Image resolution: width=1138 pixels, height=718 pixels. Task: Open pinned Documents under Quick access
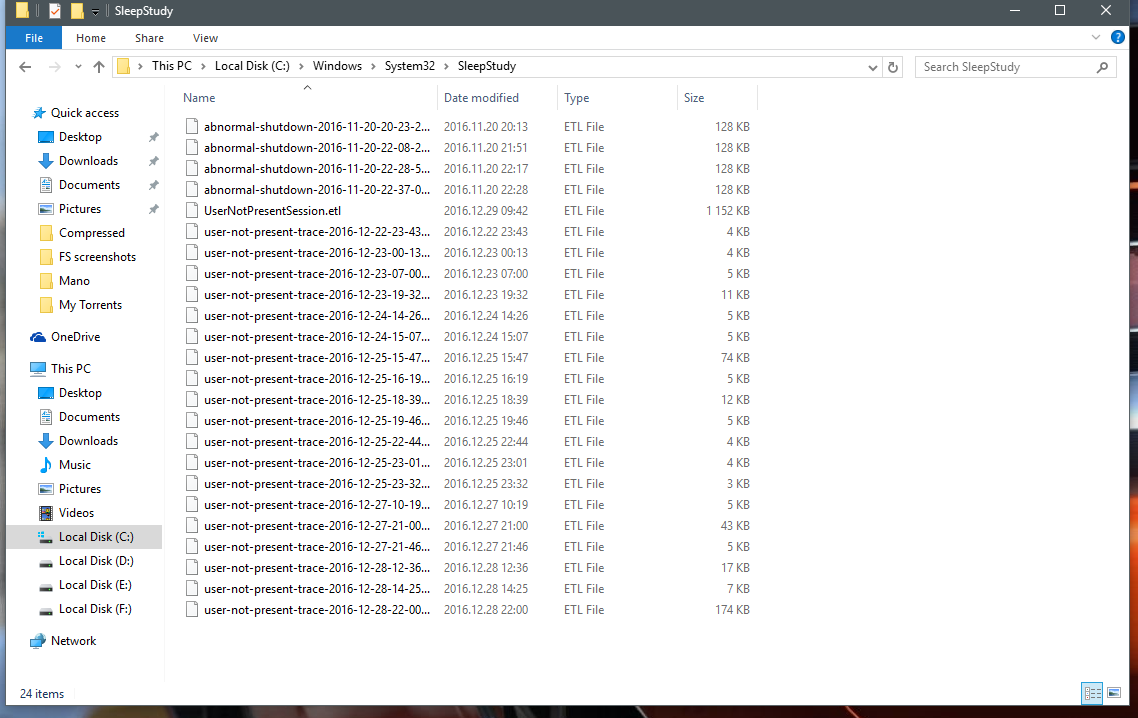pyautogui.click(x=89, y=184)
